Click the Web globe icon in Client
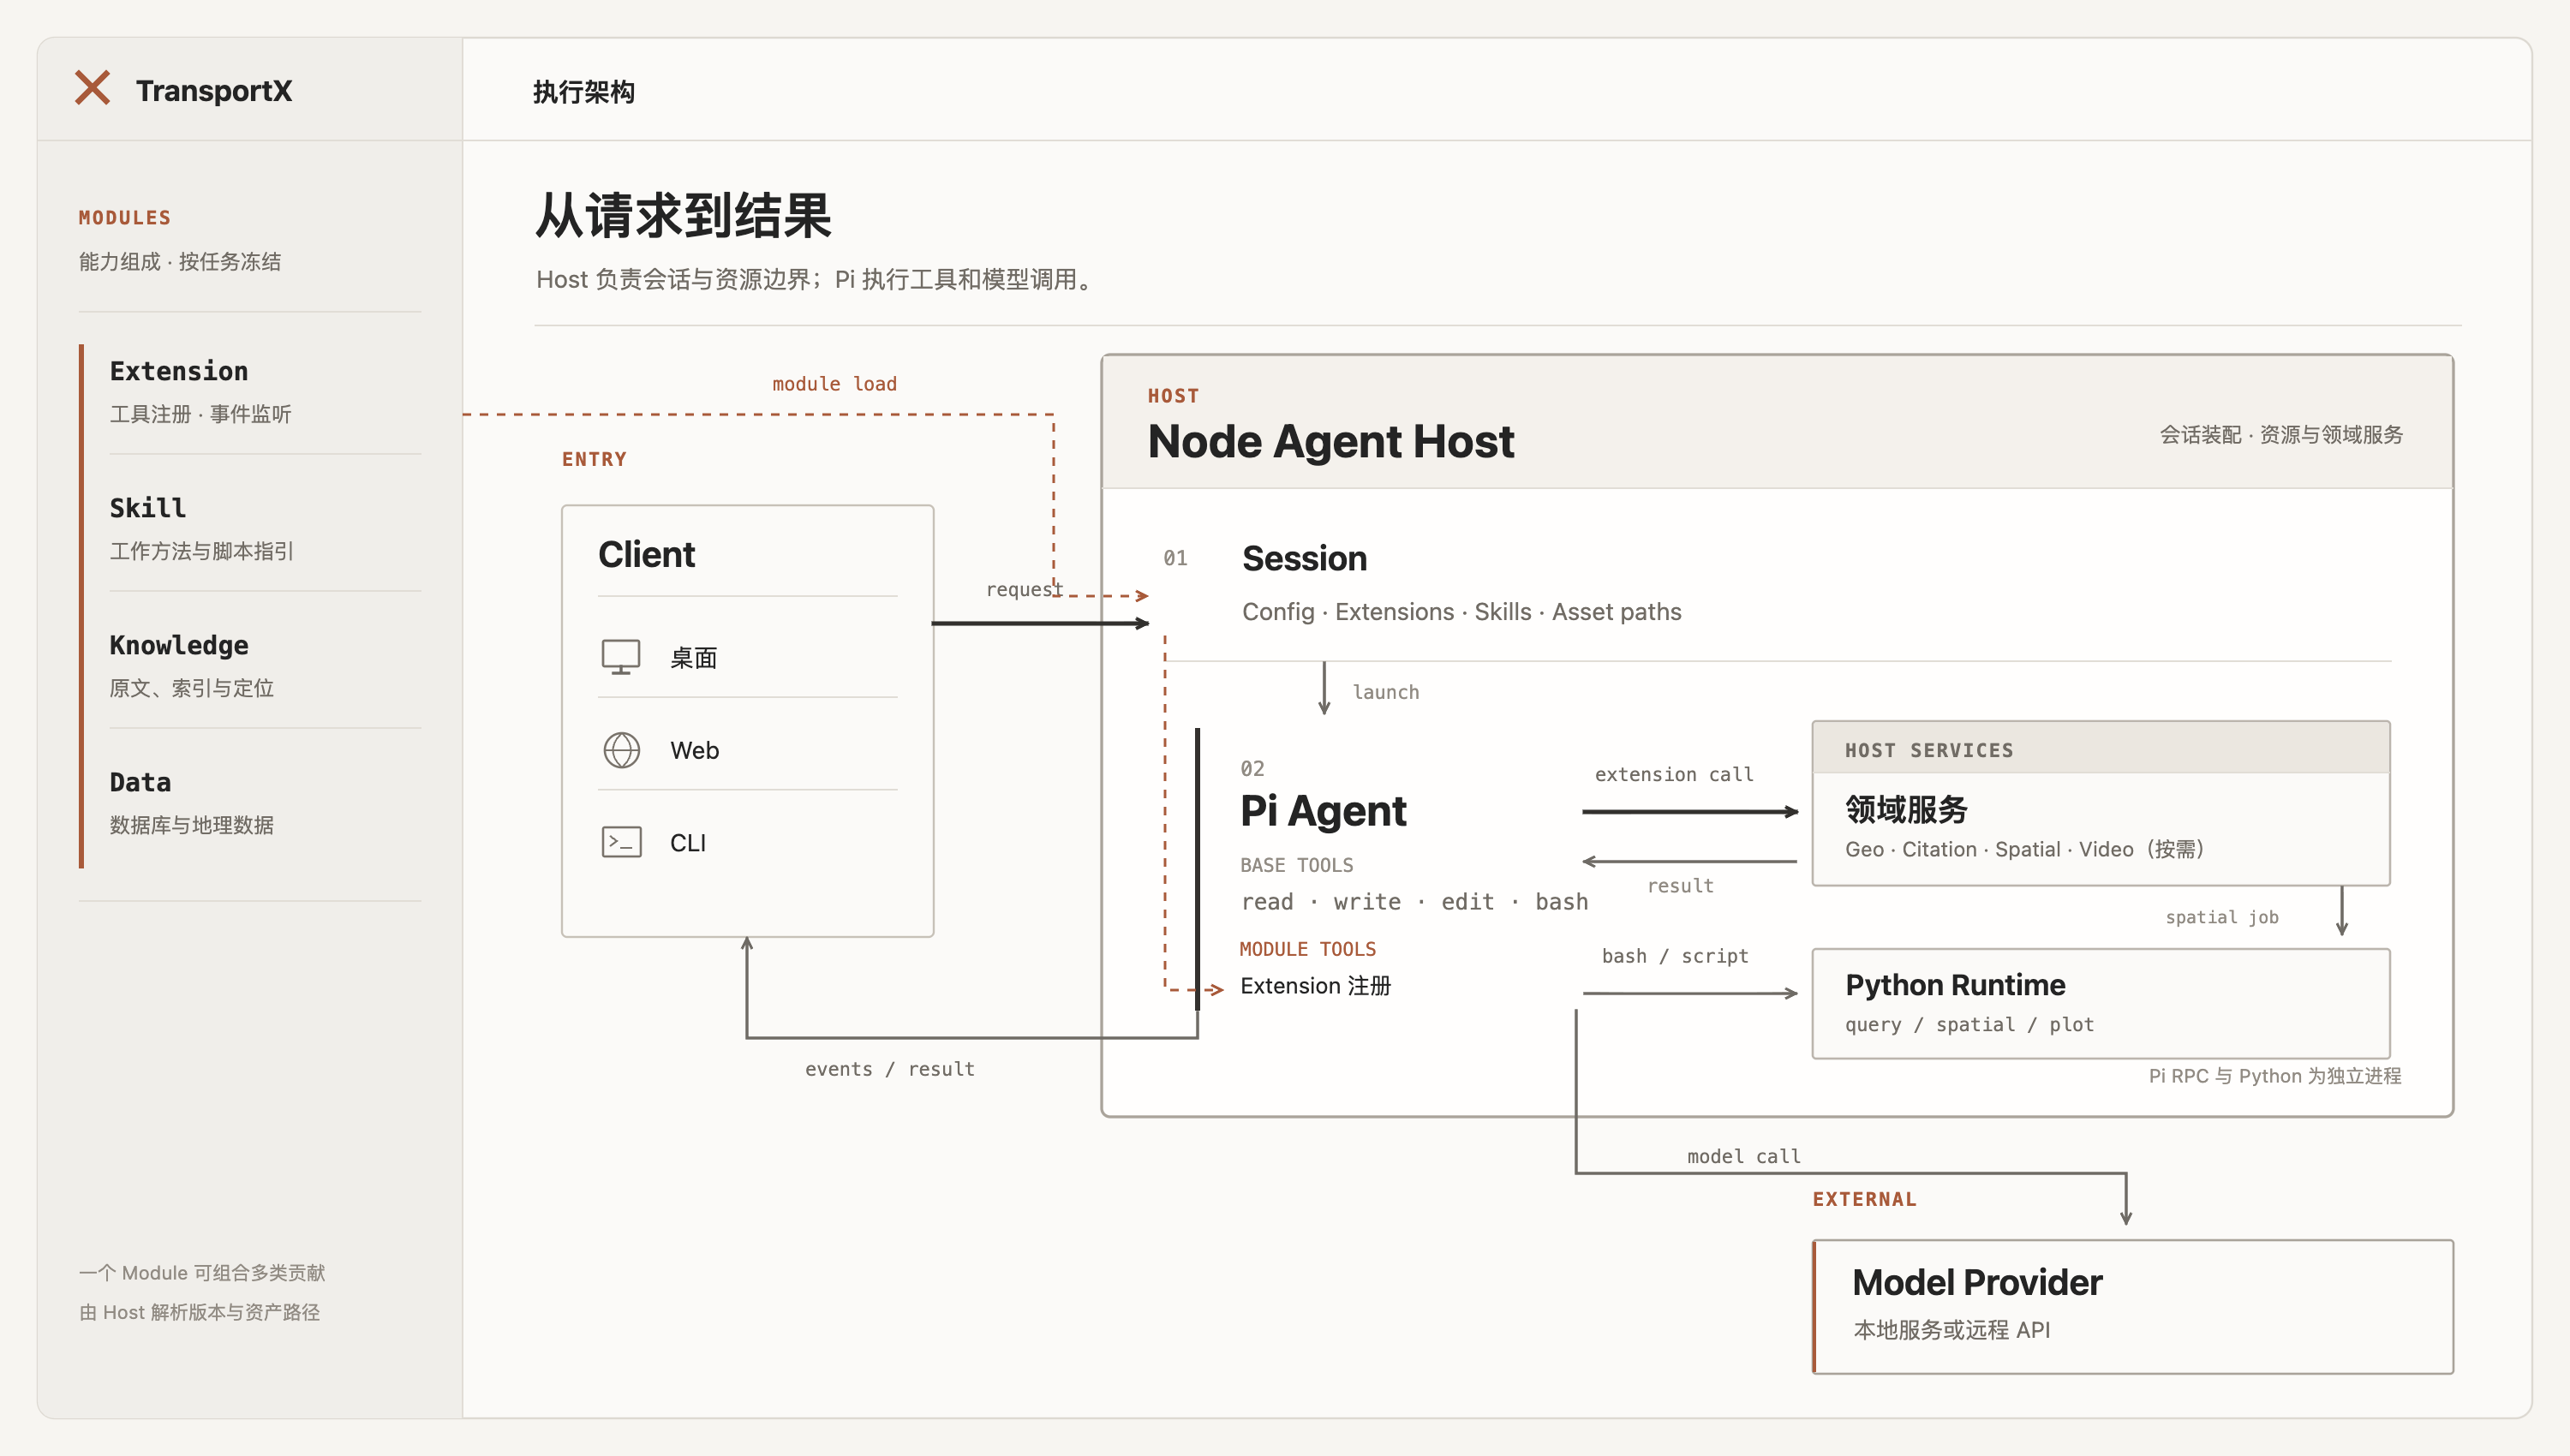The image size is (2570, 1456). [621, 750]
